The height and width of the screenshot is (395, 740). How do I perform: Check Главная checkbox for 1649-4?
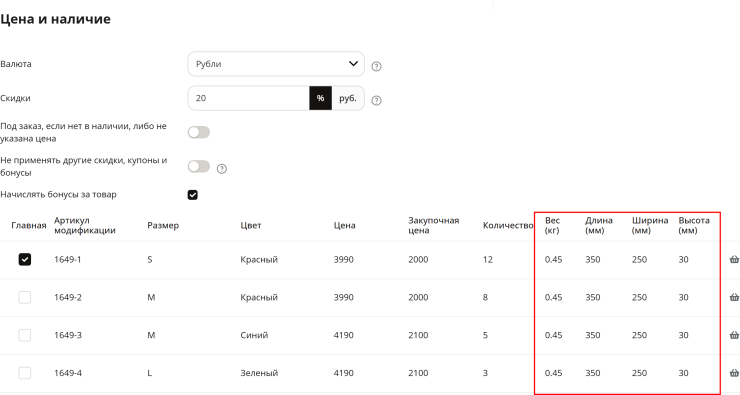pyautogui.click(x=25, y=372)
